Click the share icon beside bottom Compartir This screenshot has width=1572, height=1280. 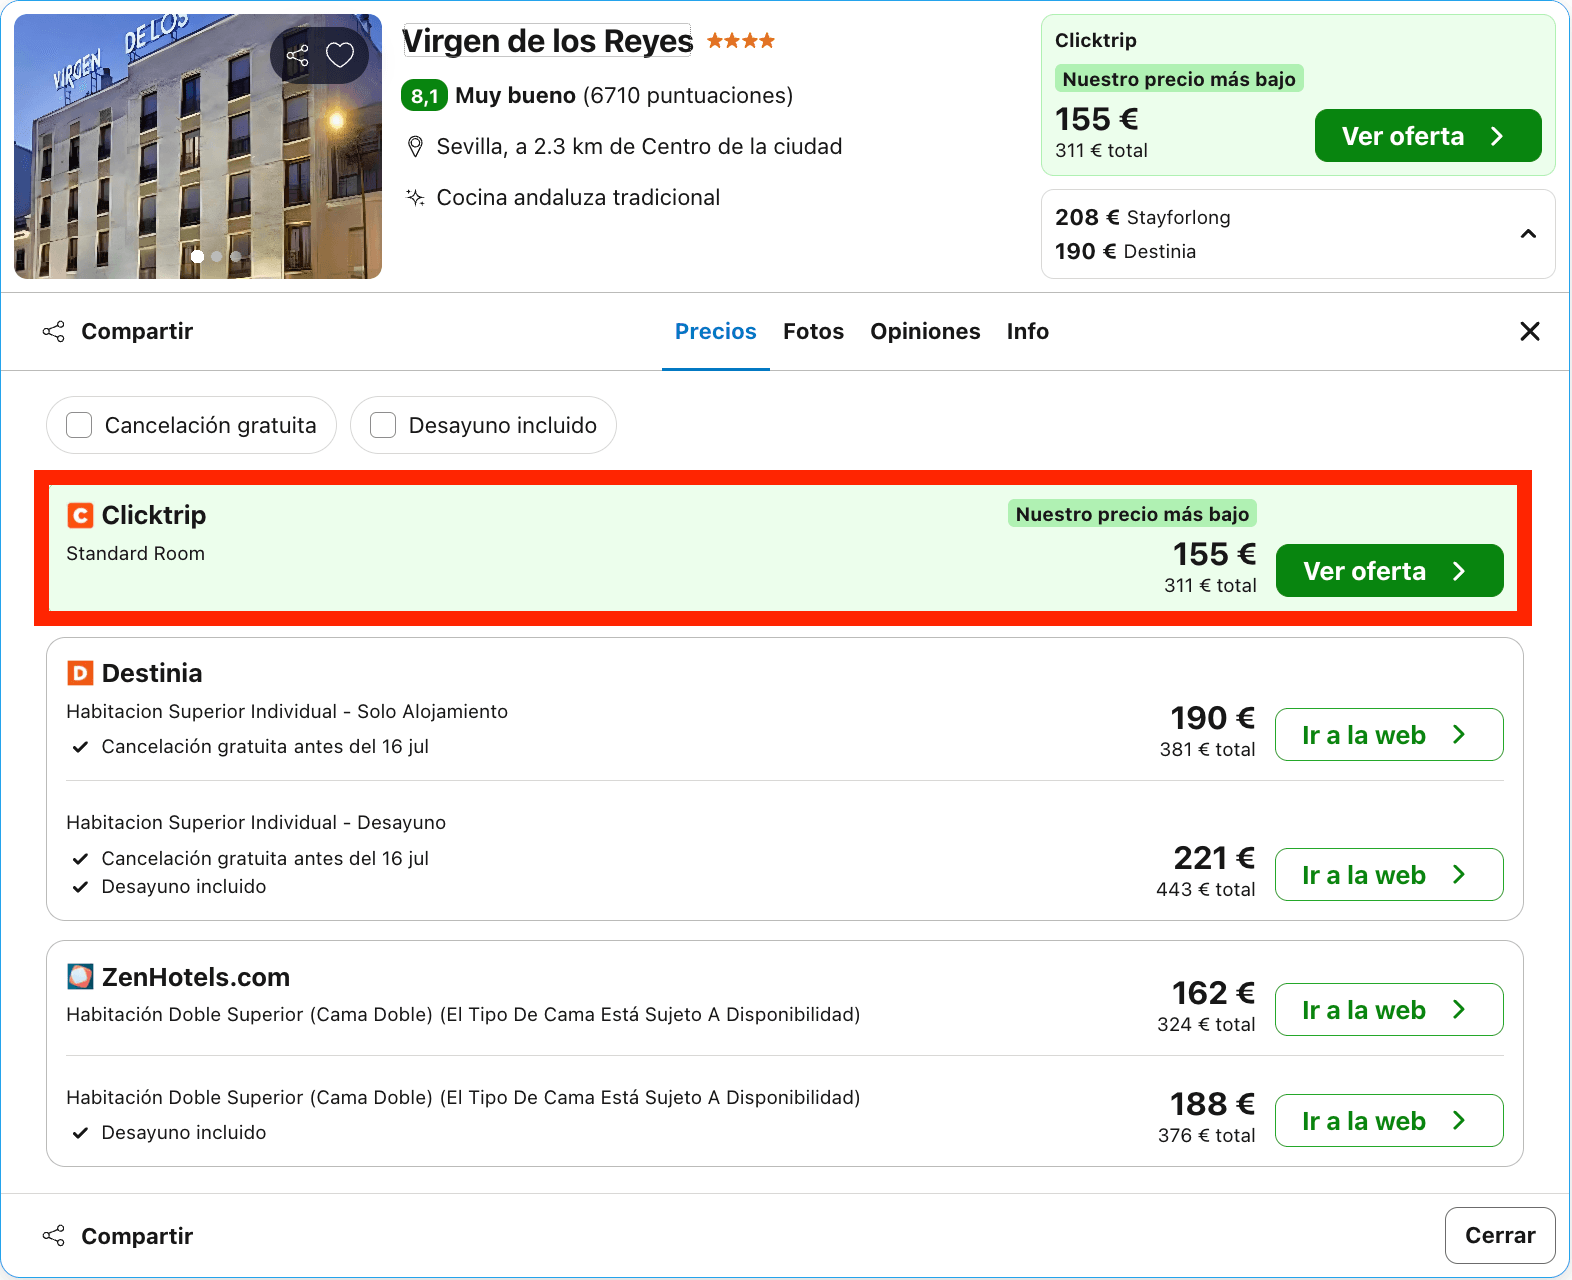click(54, 1236)
